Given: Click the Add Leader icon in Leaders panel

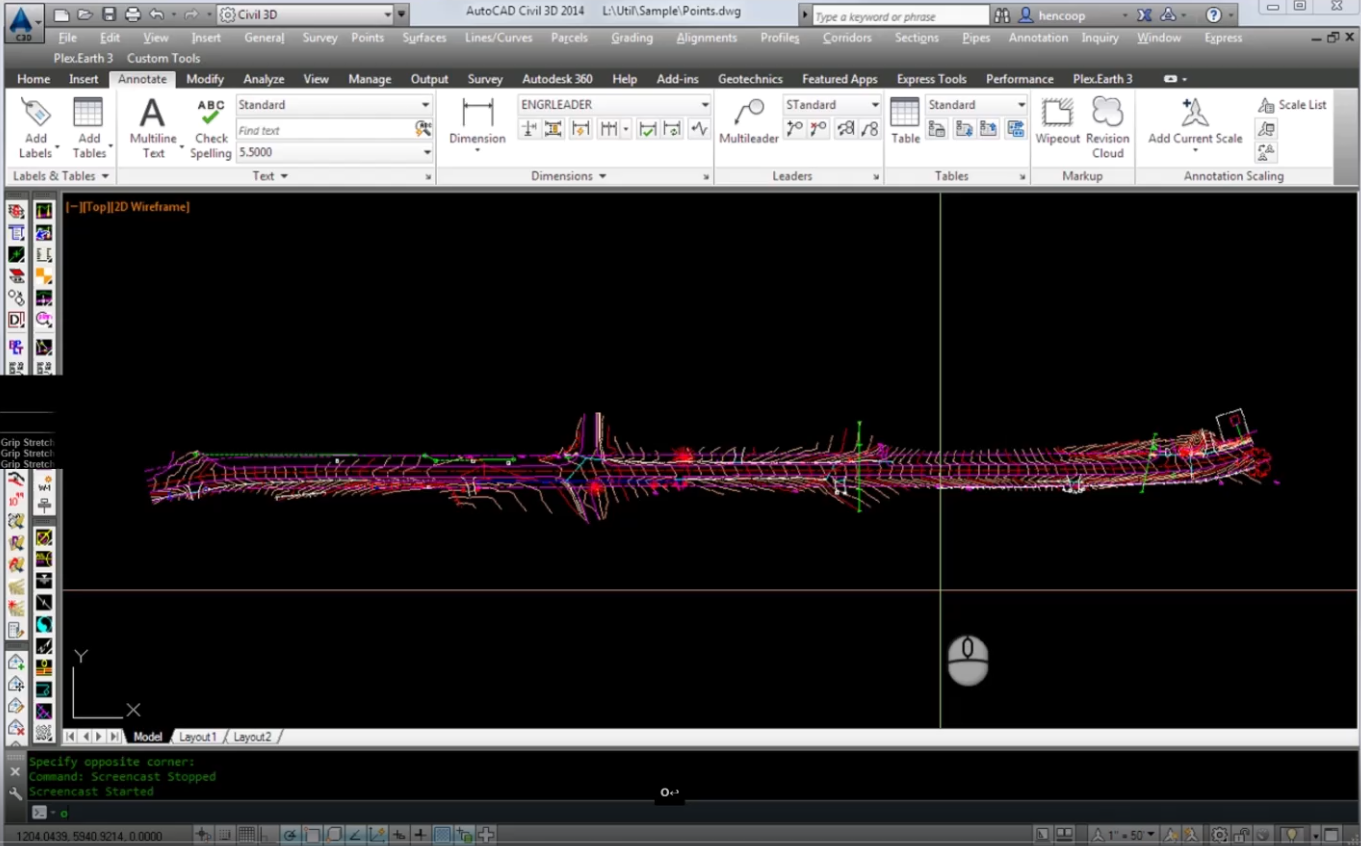Looking at the screenshot, I should tap(795, 129).
